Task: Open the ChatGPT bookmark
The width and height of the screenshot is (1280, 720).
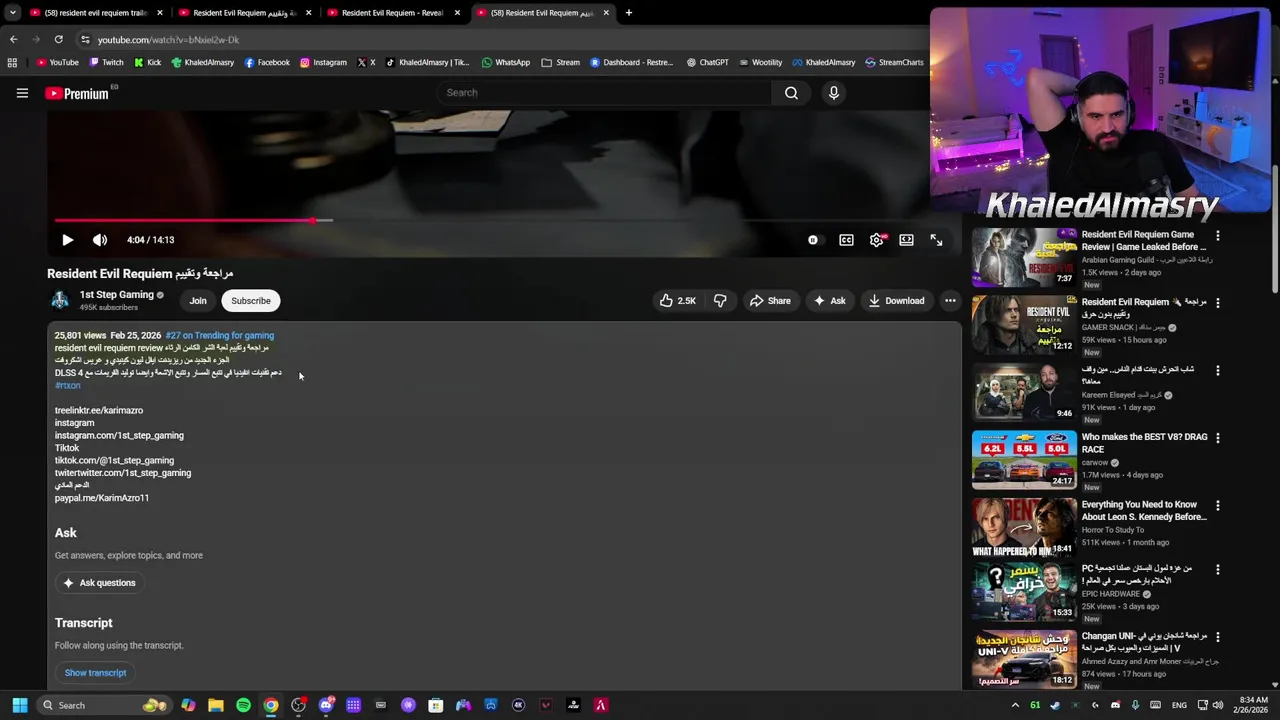Action: coord(707,62)
